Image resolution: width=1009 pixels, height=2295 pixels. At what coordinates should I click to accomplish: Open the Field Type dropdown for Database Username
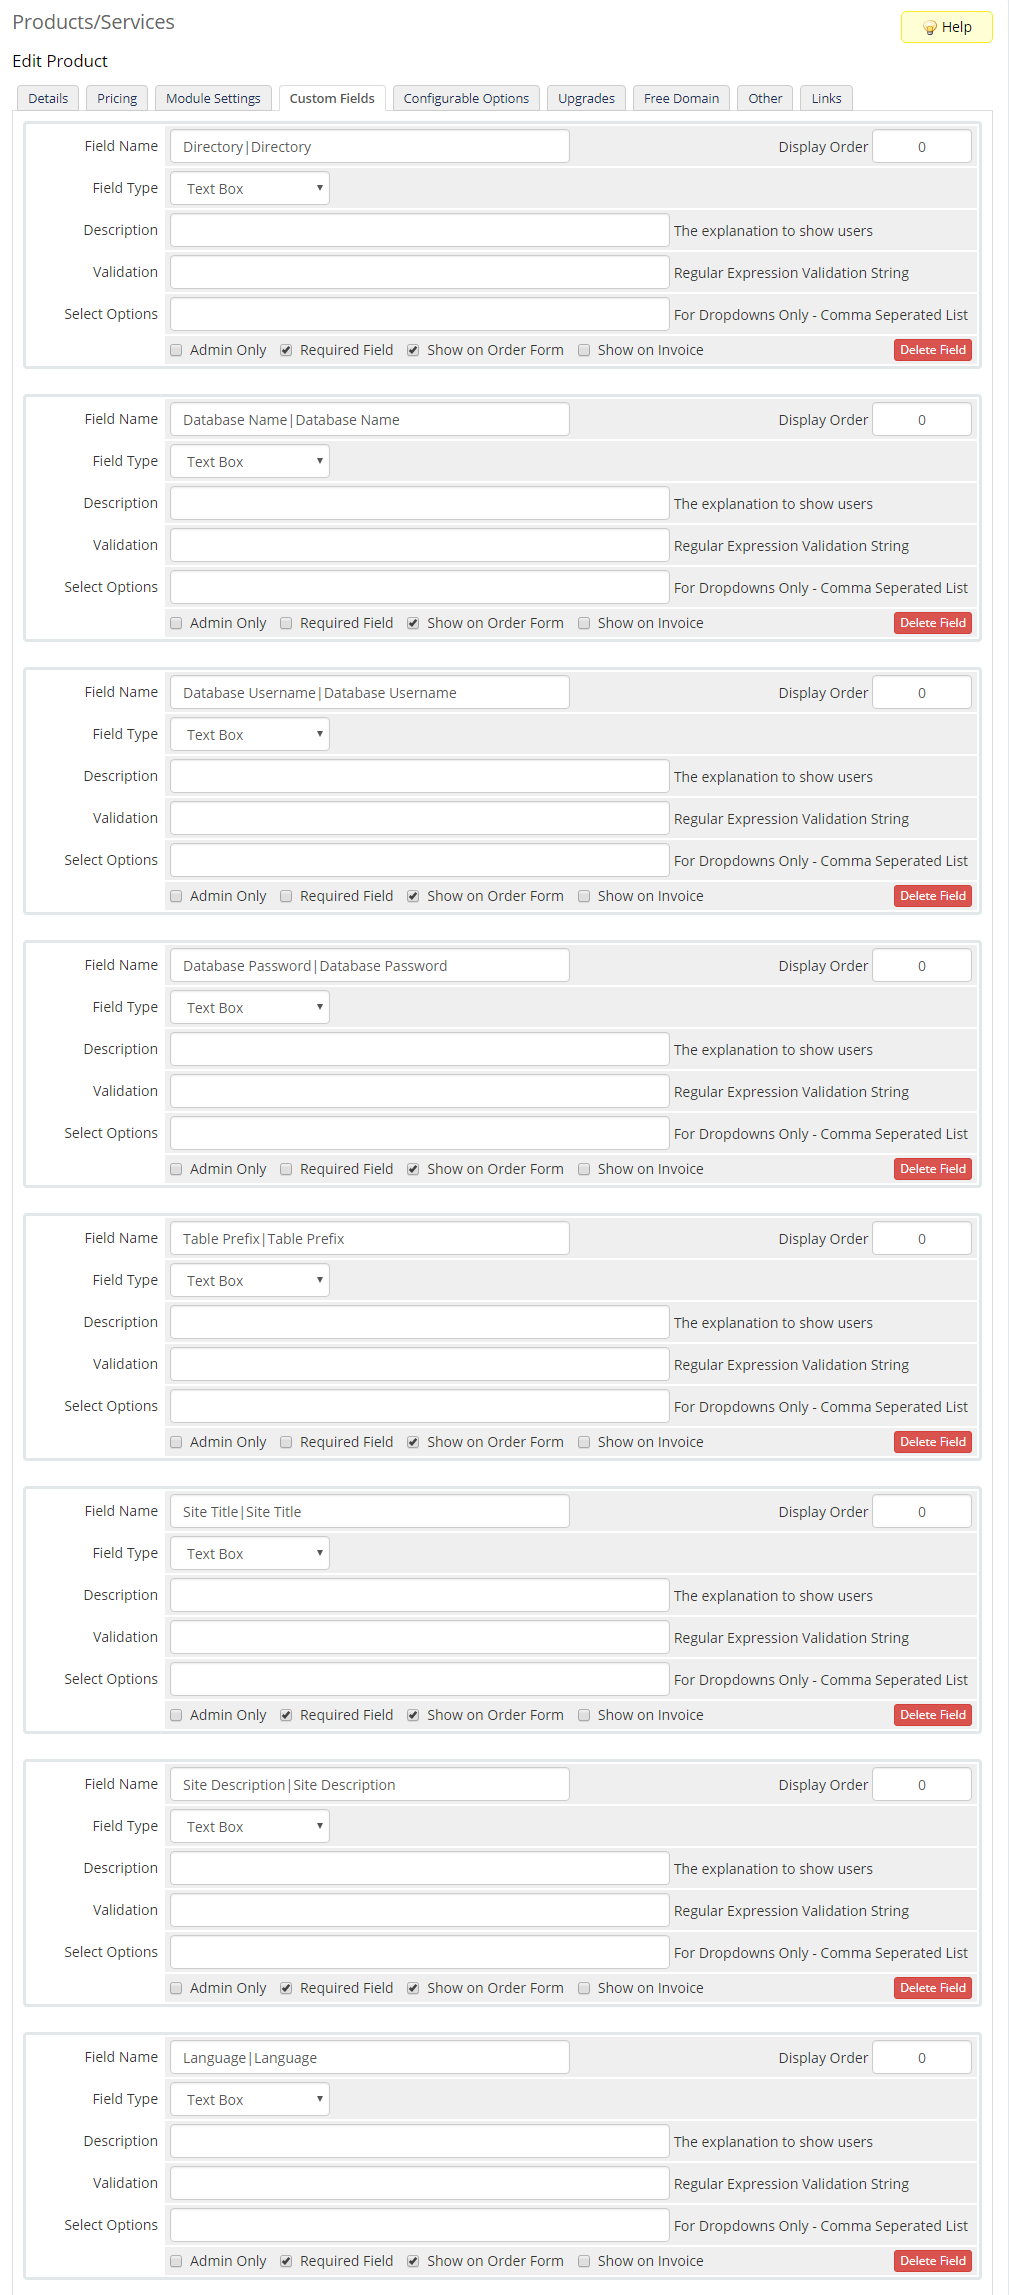tap(250, 734)
